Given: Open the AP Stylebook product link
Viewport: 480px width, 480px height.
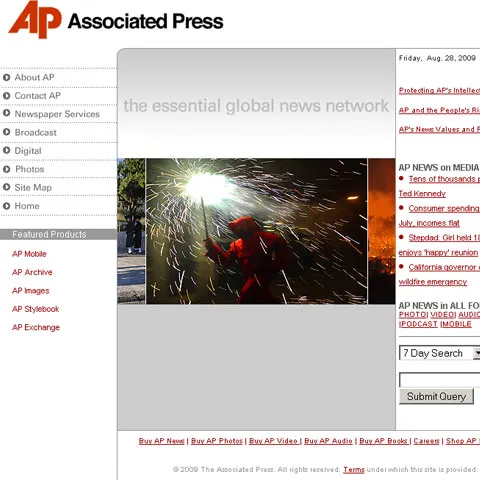Looking at the screenshot, I should pos(35,309).
